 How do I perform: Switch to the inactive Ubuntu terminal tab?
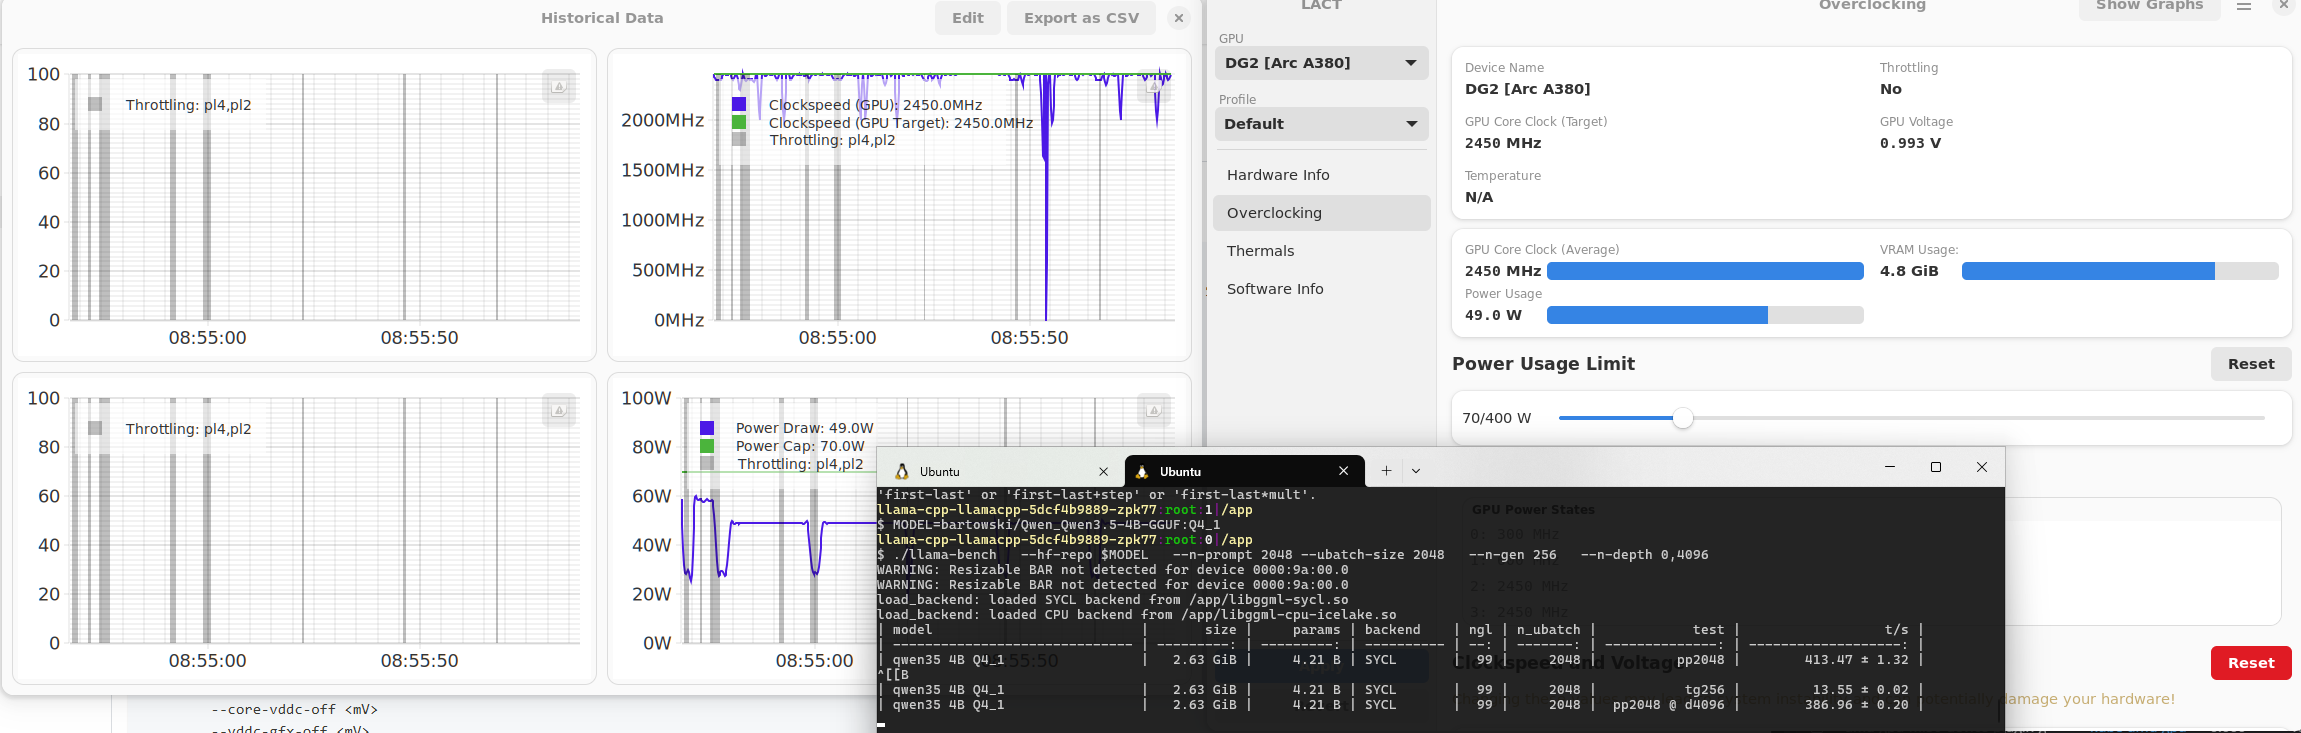(x=1001, y=472)
